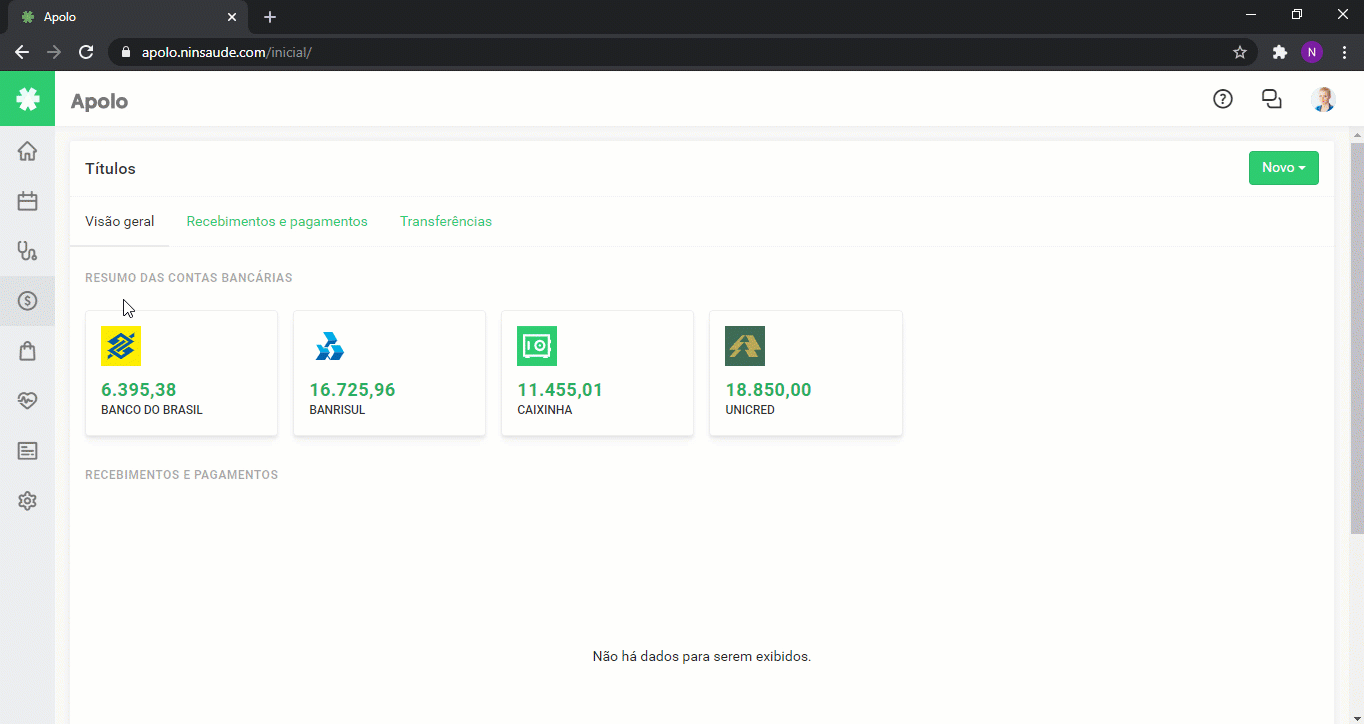Open a new browser tab
The width and height of the screenshot is (1364, 724).
point(270,17)
